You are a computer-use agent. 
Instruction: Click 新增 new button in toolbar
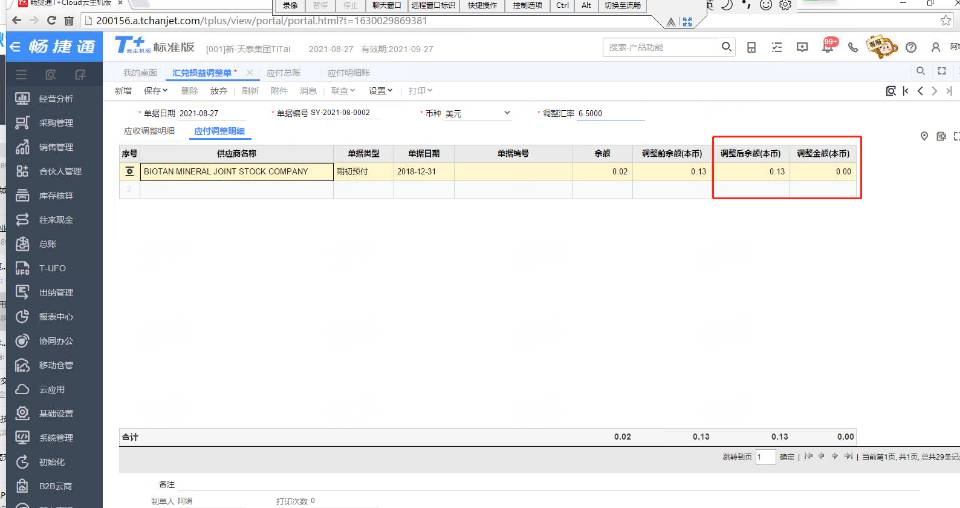click(123, 91)
